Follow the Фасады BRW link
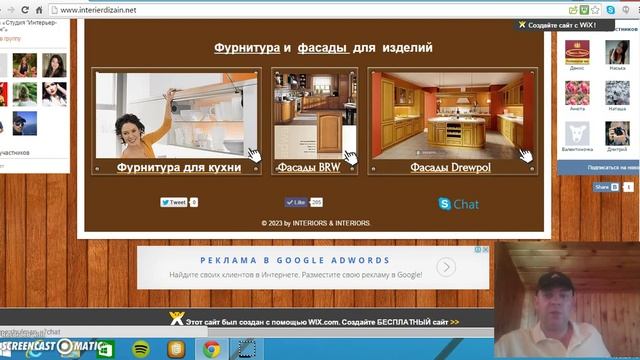The image size is (640, 360). [309, 167]
